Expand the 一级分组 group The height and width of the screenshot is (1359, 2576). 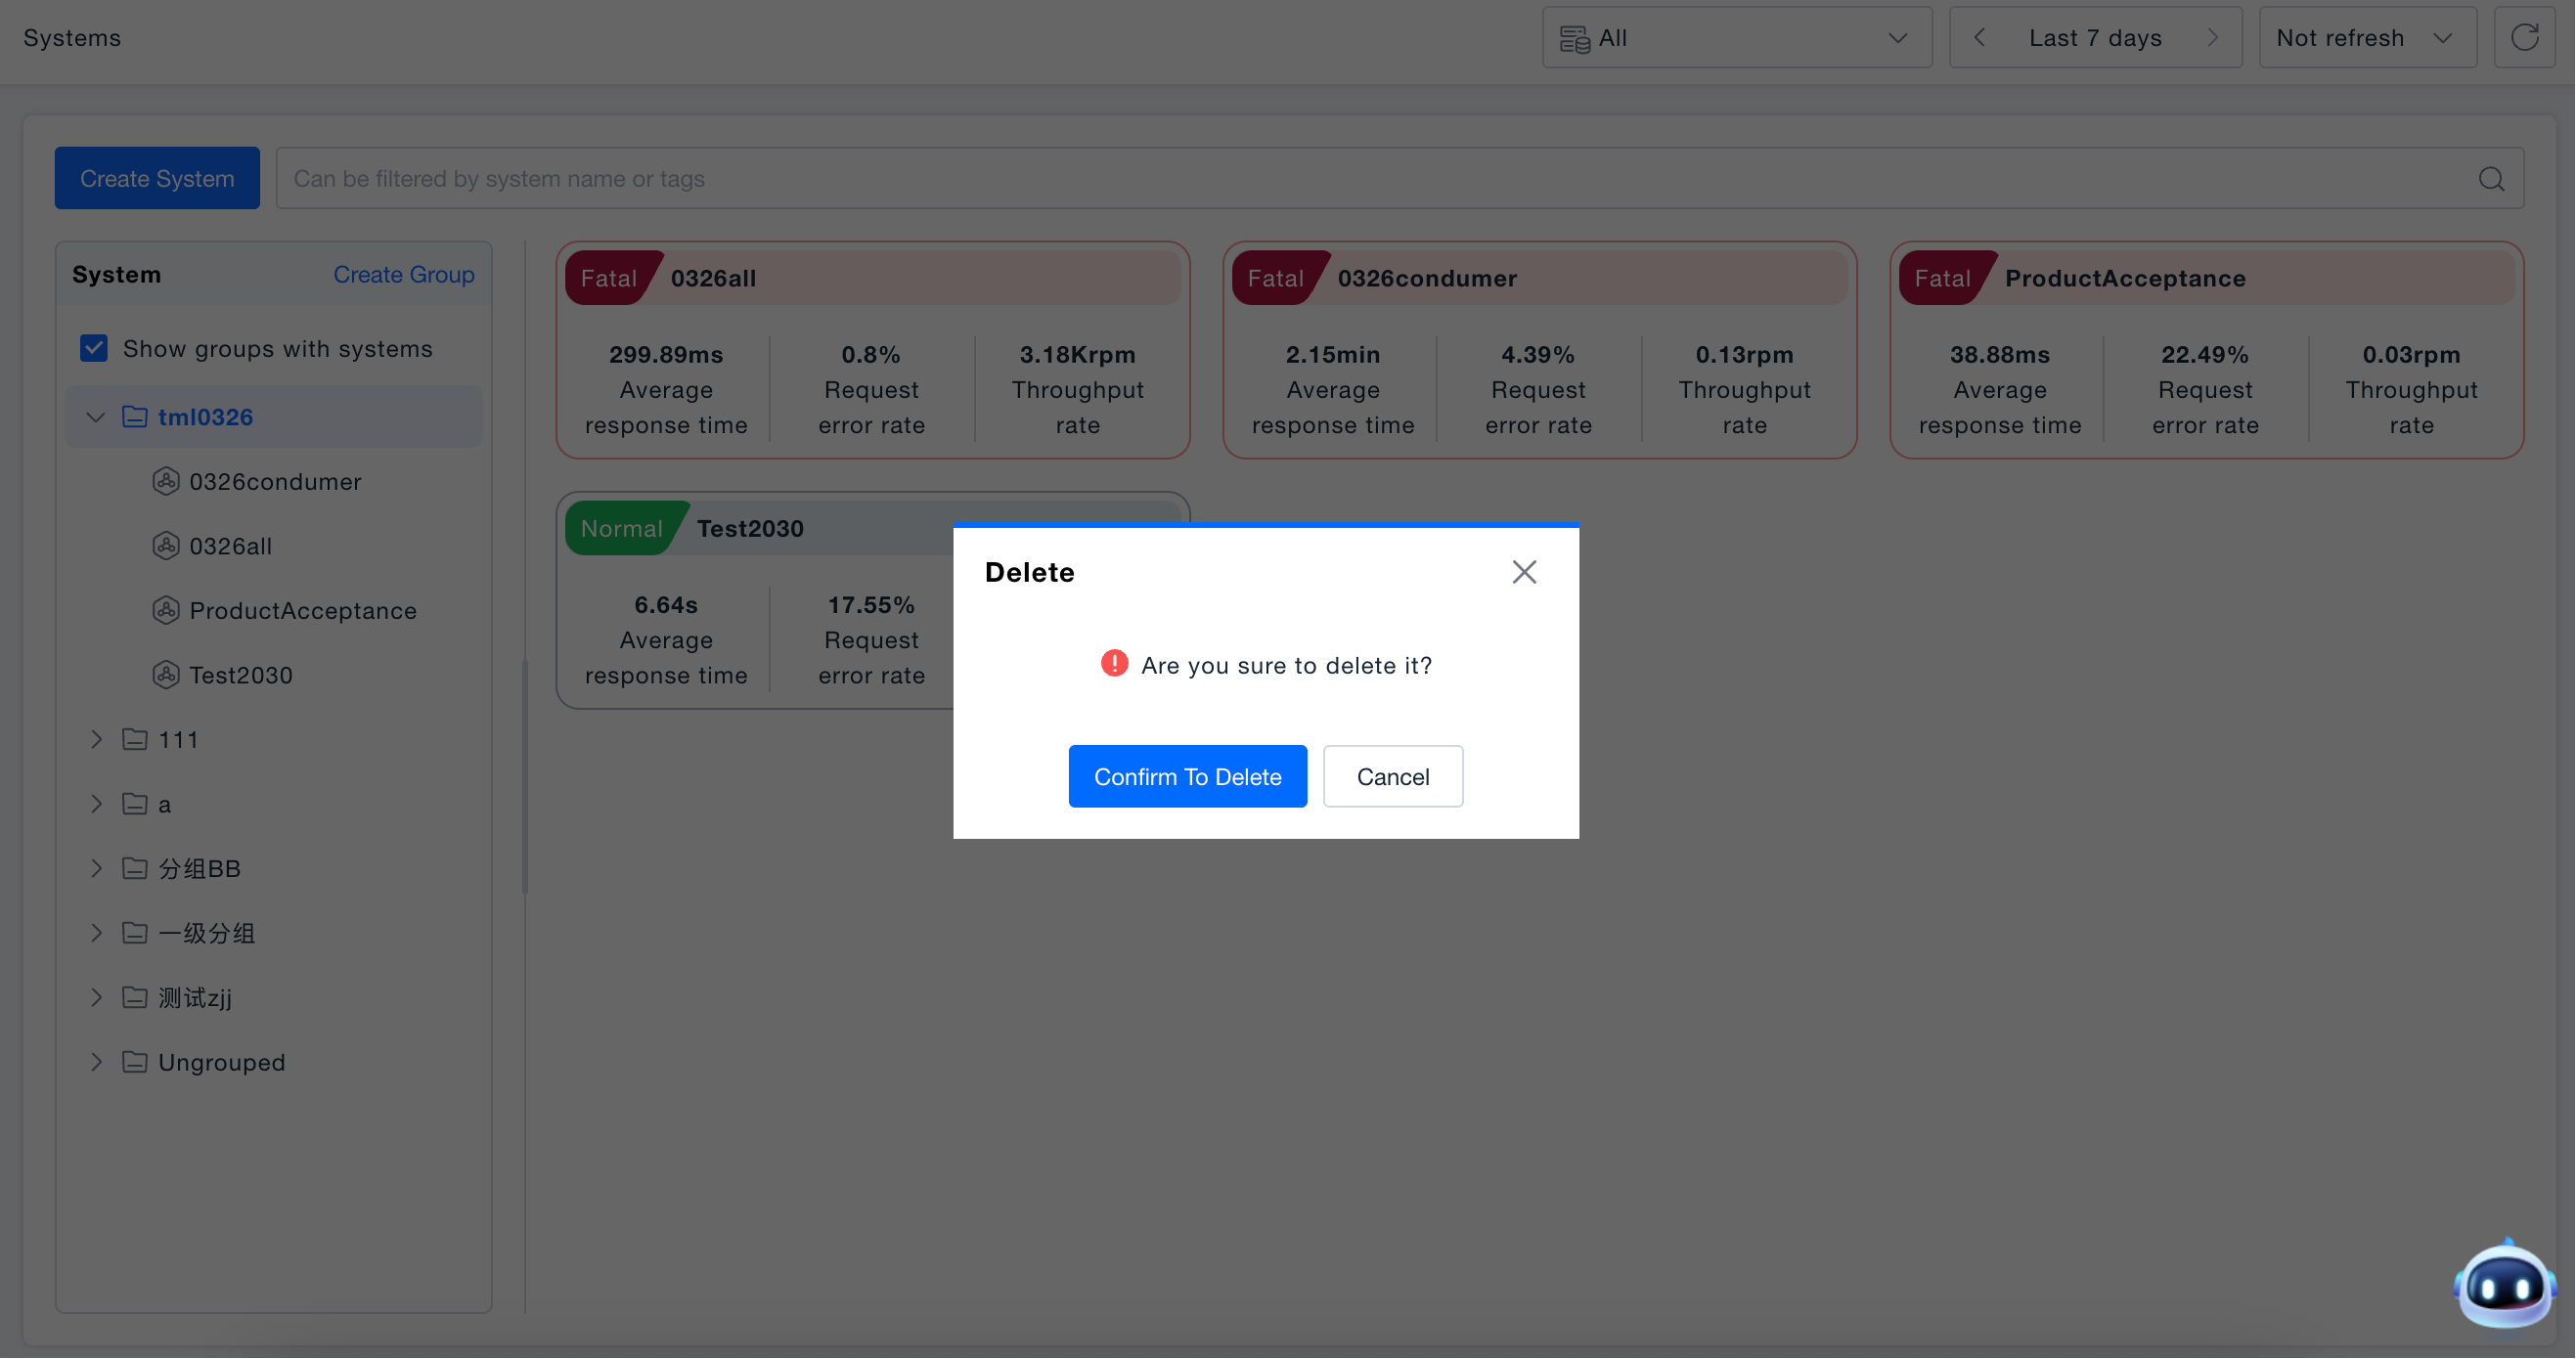[96, 933]
